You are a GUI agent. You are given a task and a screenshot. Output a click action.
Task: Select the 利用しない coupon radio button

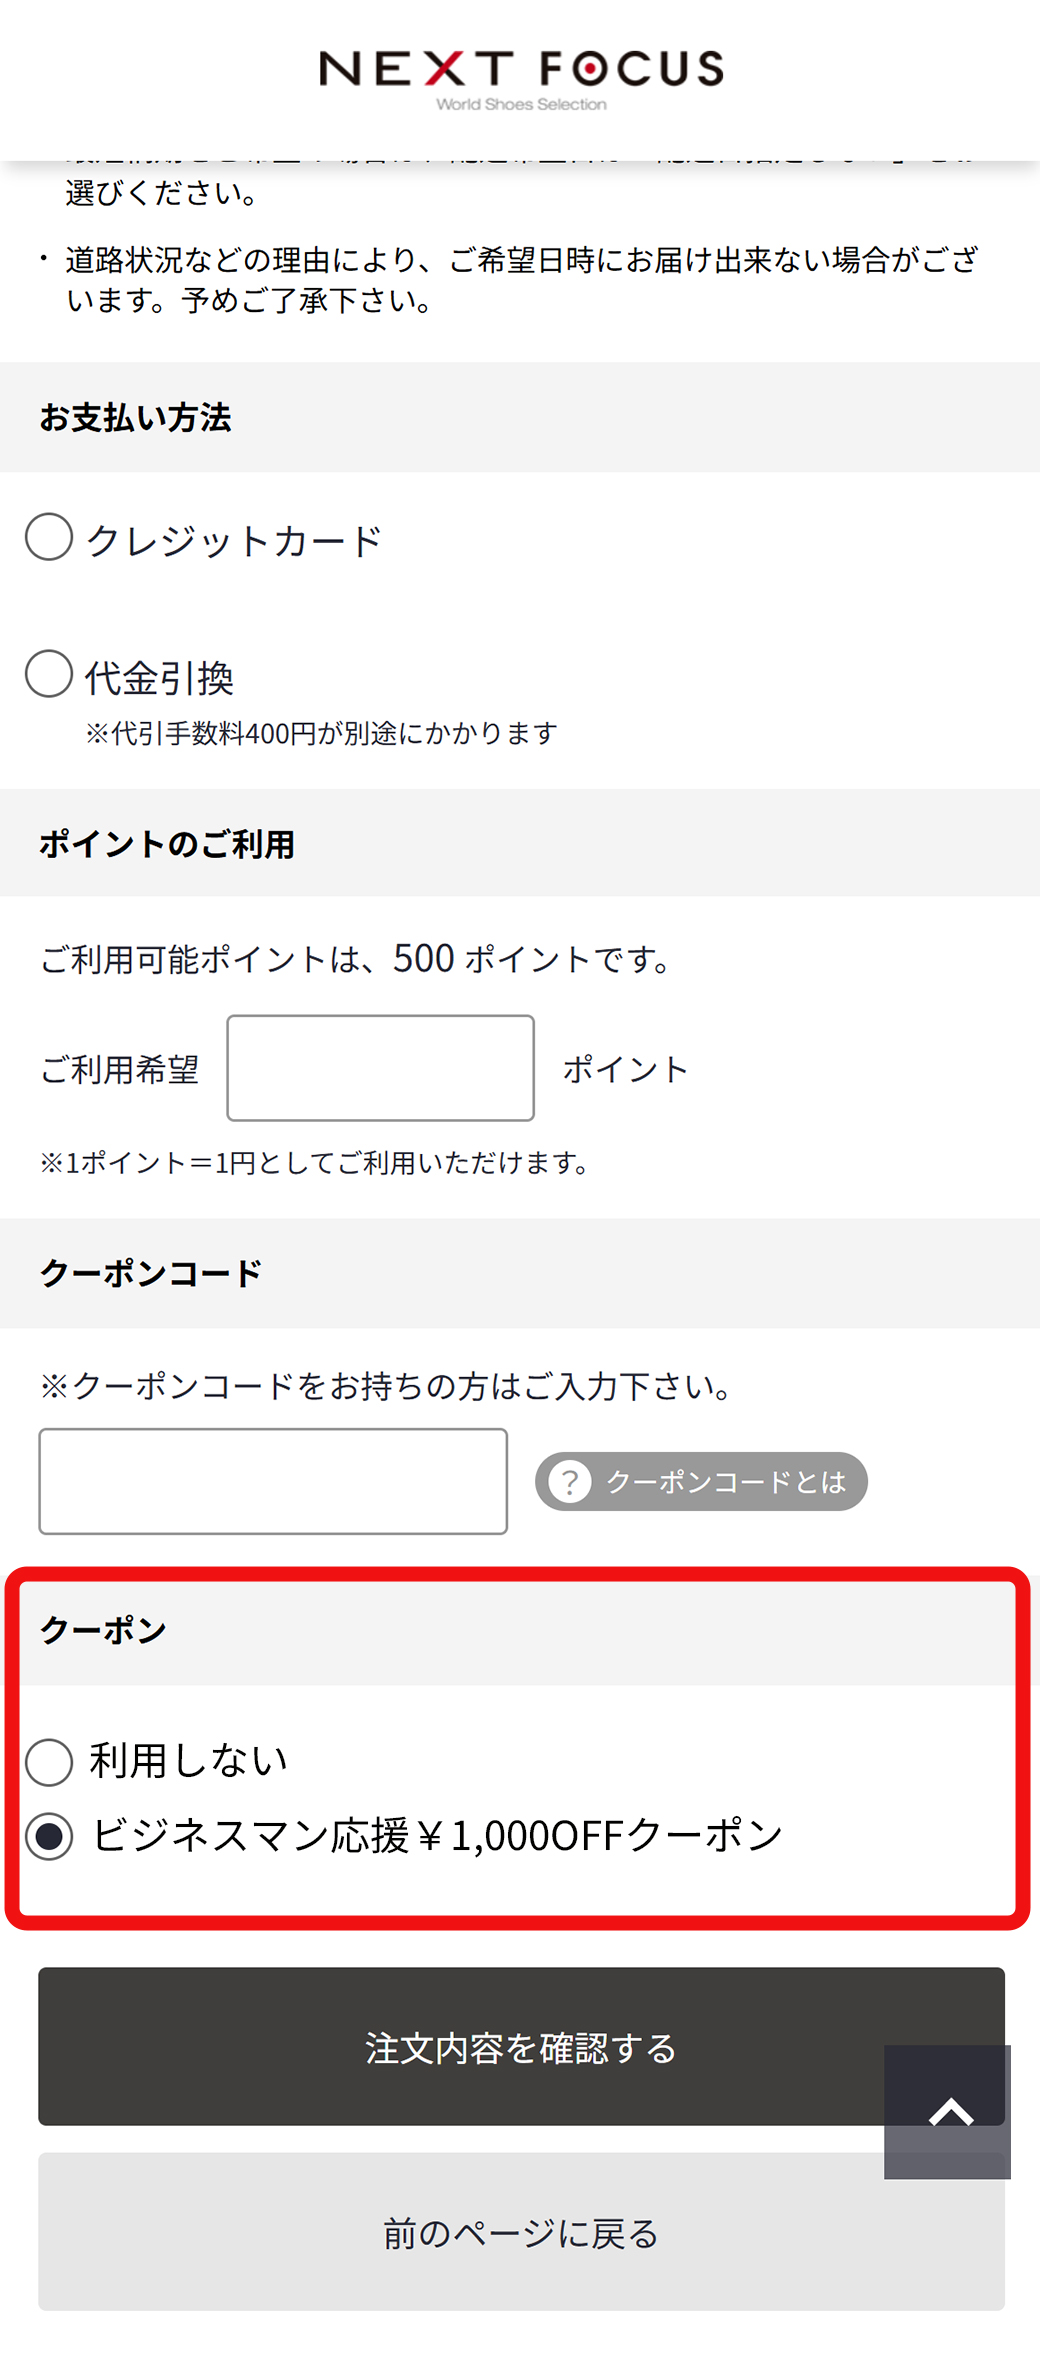pyautogui.click(x=49, y=1761)
